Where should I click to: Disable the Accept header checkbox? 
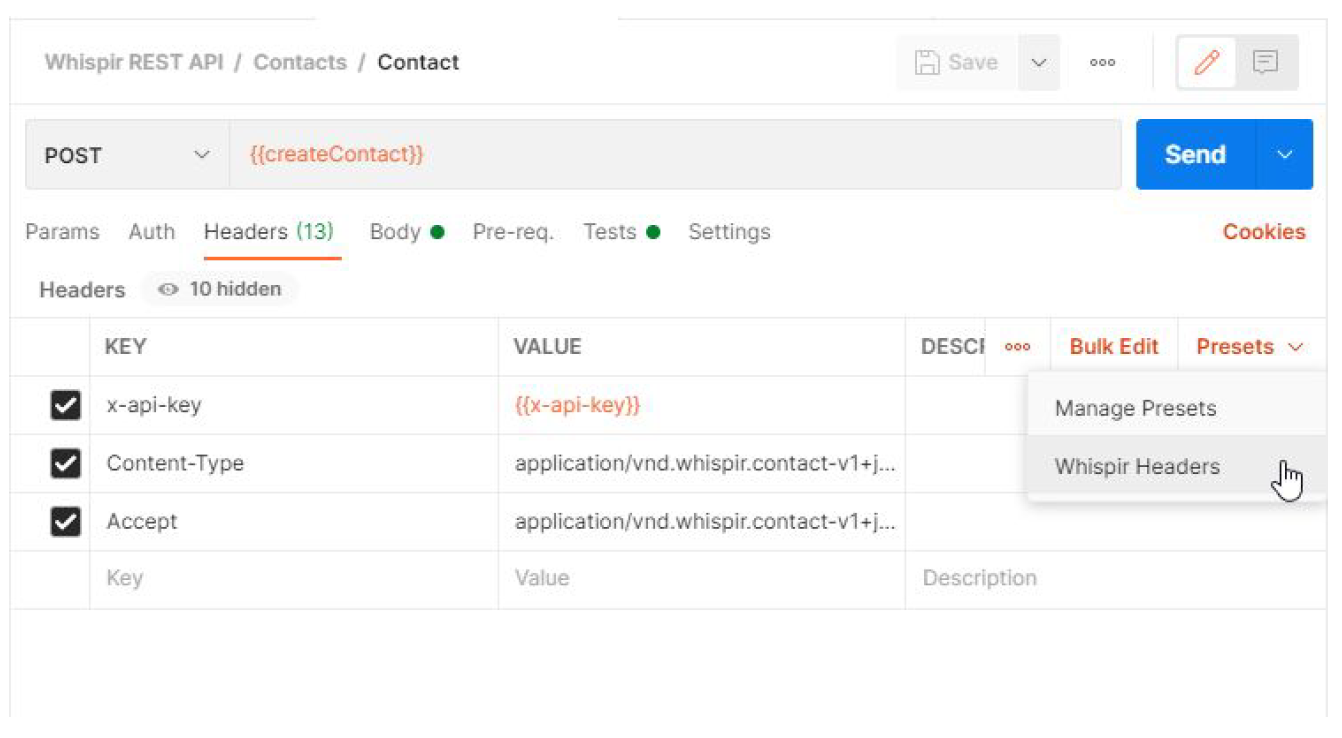point(65,521)
